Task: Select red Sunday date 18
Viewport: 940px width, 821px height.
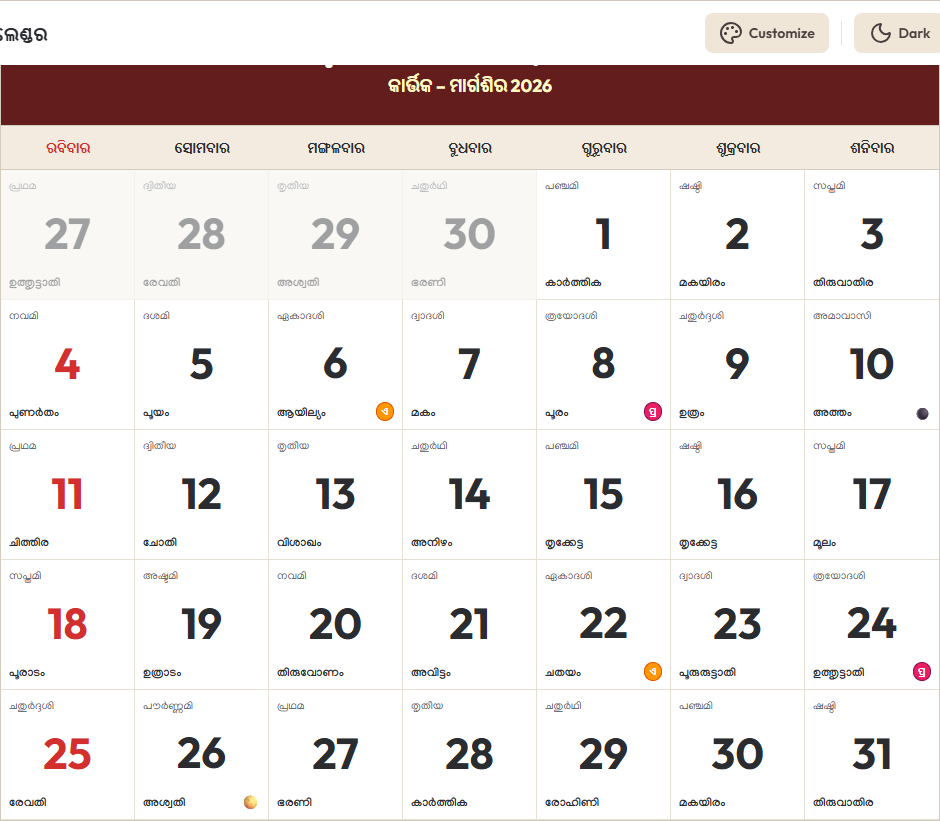Action: tap(68, 625)
